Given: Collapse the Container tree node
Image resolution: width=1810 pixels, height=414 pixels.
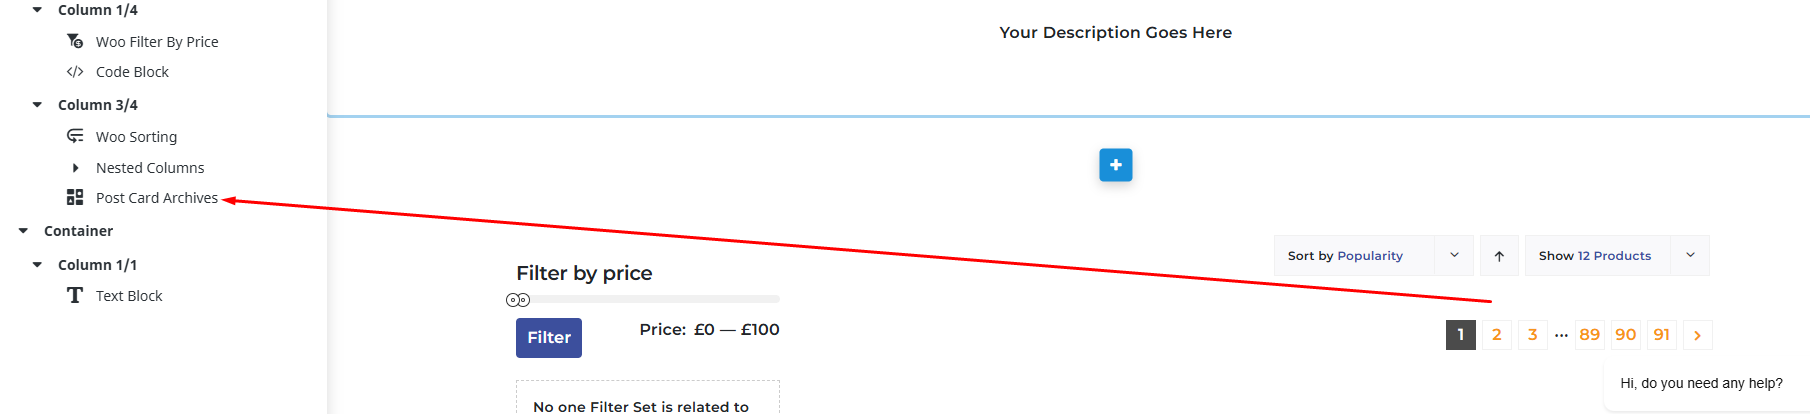Looking at the screenshot, I should [23, 231].
